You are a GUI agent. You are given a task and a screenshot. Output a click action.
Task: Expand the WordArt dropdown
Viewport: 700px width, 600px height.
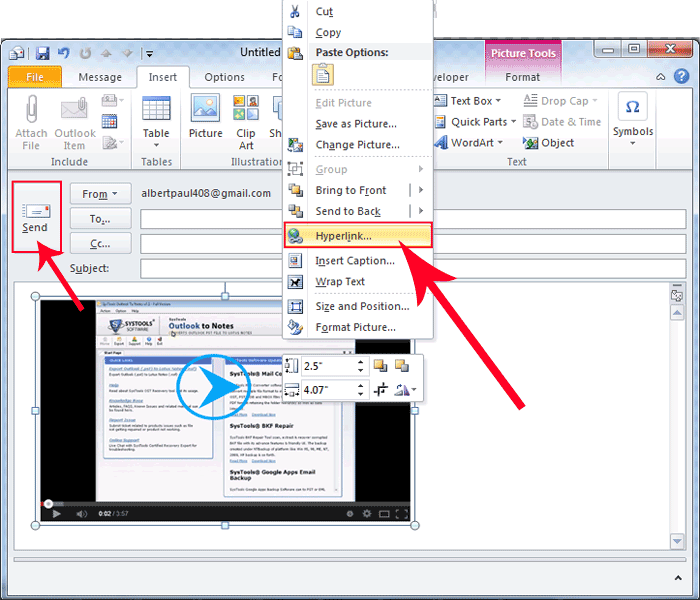(x=500, y=142)
